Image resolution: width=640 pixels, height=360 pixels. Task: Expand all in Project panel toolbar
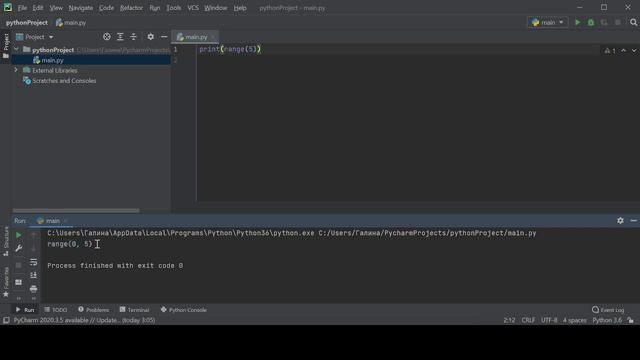120,37
